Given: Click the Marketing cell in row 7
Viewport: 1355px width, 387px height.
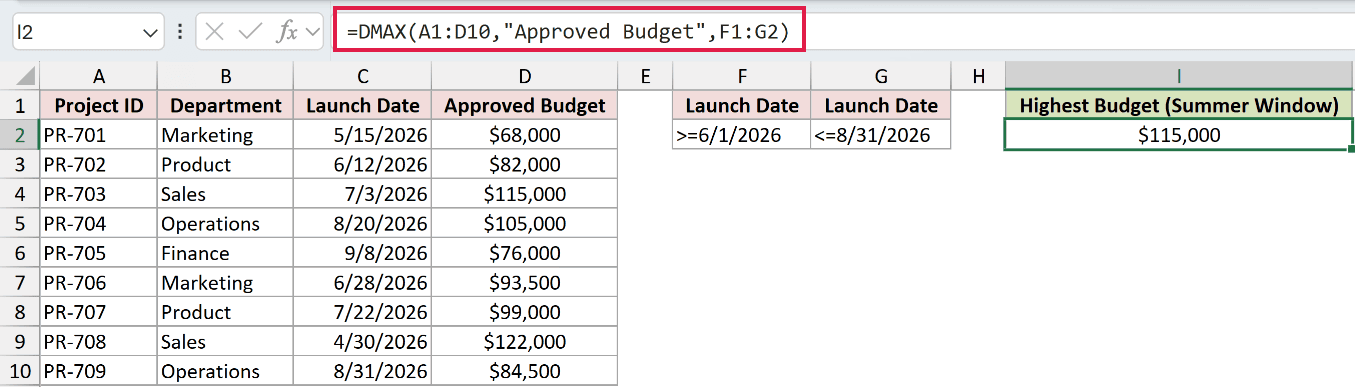Looking at the screenshot, I should [225, 283].
